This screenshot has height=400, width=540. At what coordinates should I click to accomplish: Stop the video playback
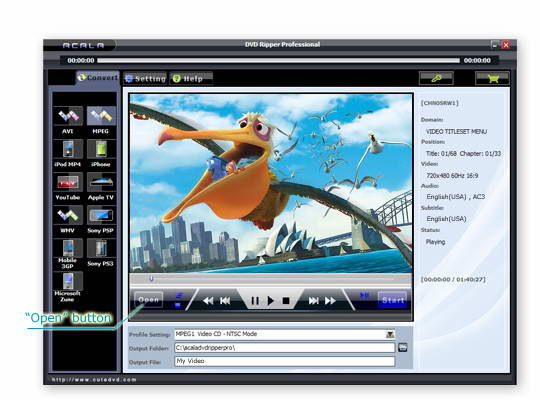[x=286, y=301]
